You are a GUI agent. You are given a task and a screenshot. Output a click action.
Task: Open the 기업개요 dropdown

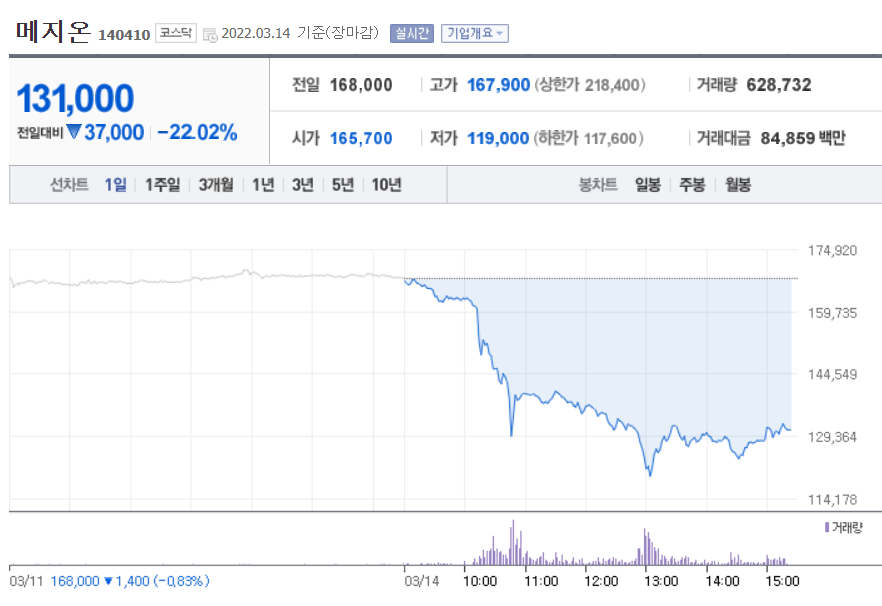(475, 33)
